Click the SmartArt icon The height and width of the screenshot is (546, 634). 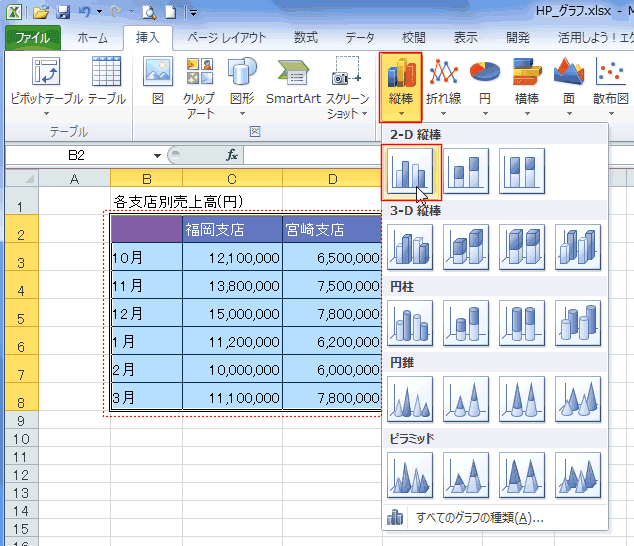292,82
